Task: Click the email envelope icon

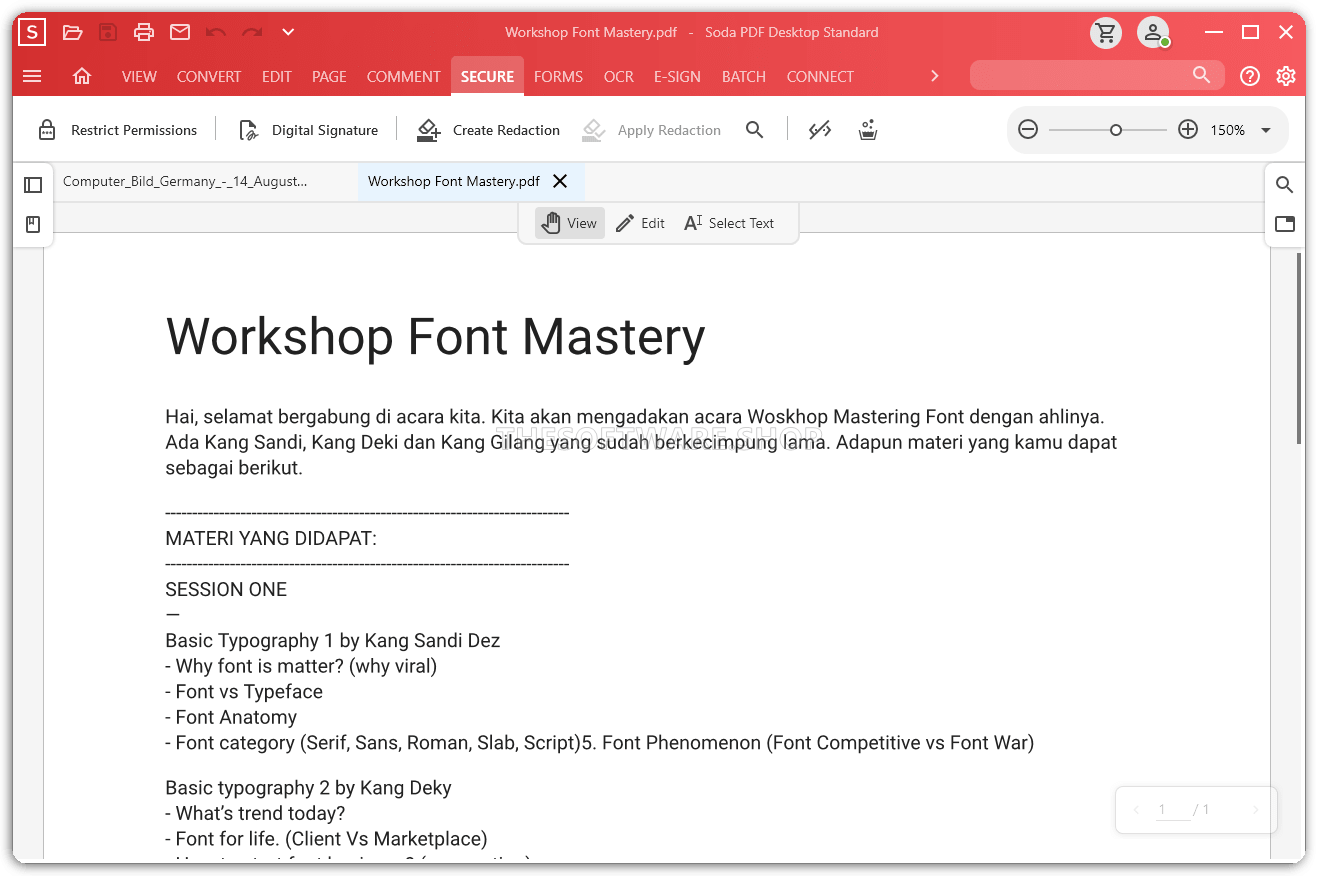Action: (x=180, y=32)
